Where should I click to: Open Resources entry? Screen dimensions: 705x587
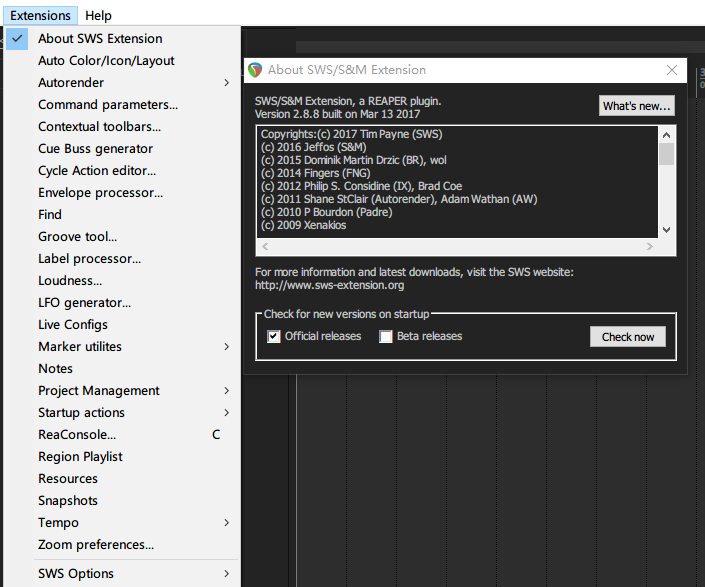(x=122, y=479)
